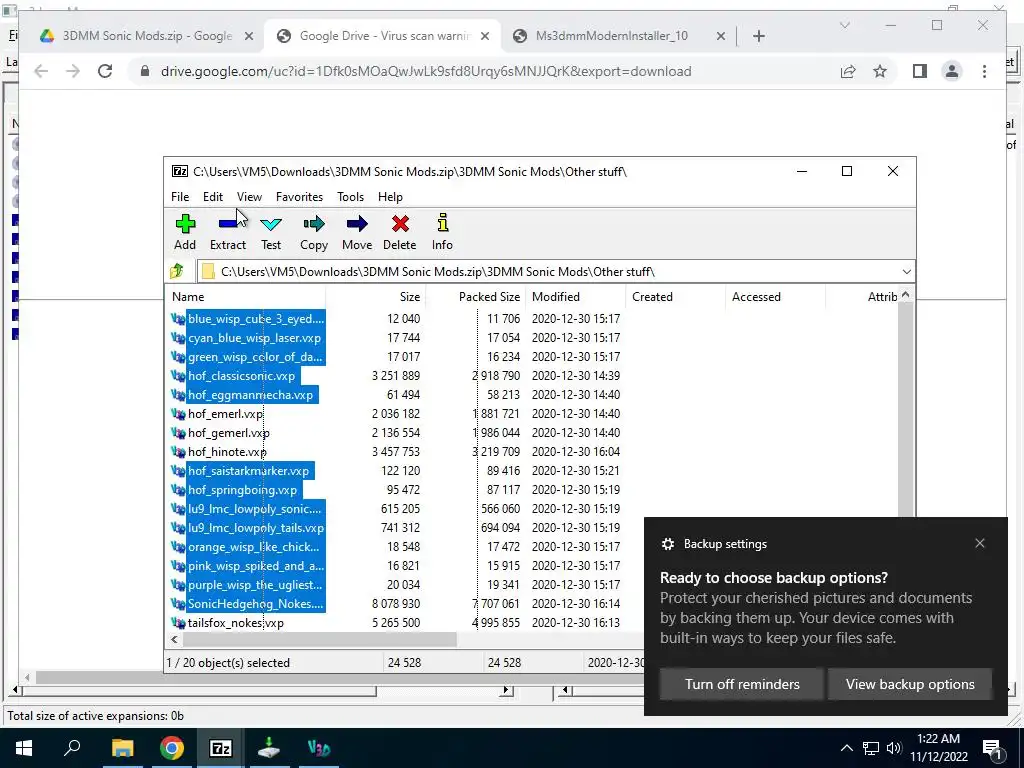Bookmark this page with the star icon

coord(880,71)
